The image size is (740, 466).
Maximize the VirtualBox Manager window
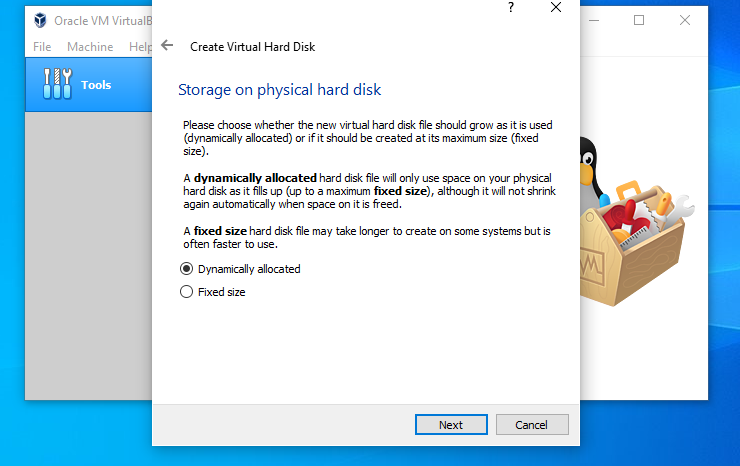[x=639, y=20]
